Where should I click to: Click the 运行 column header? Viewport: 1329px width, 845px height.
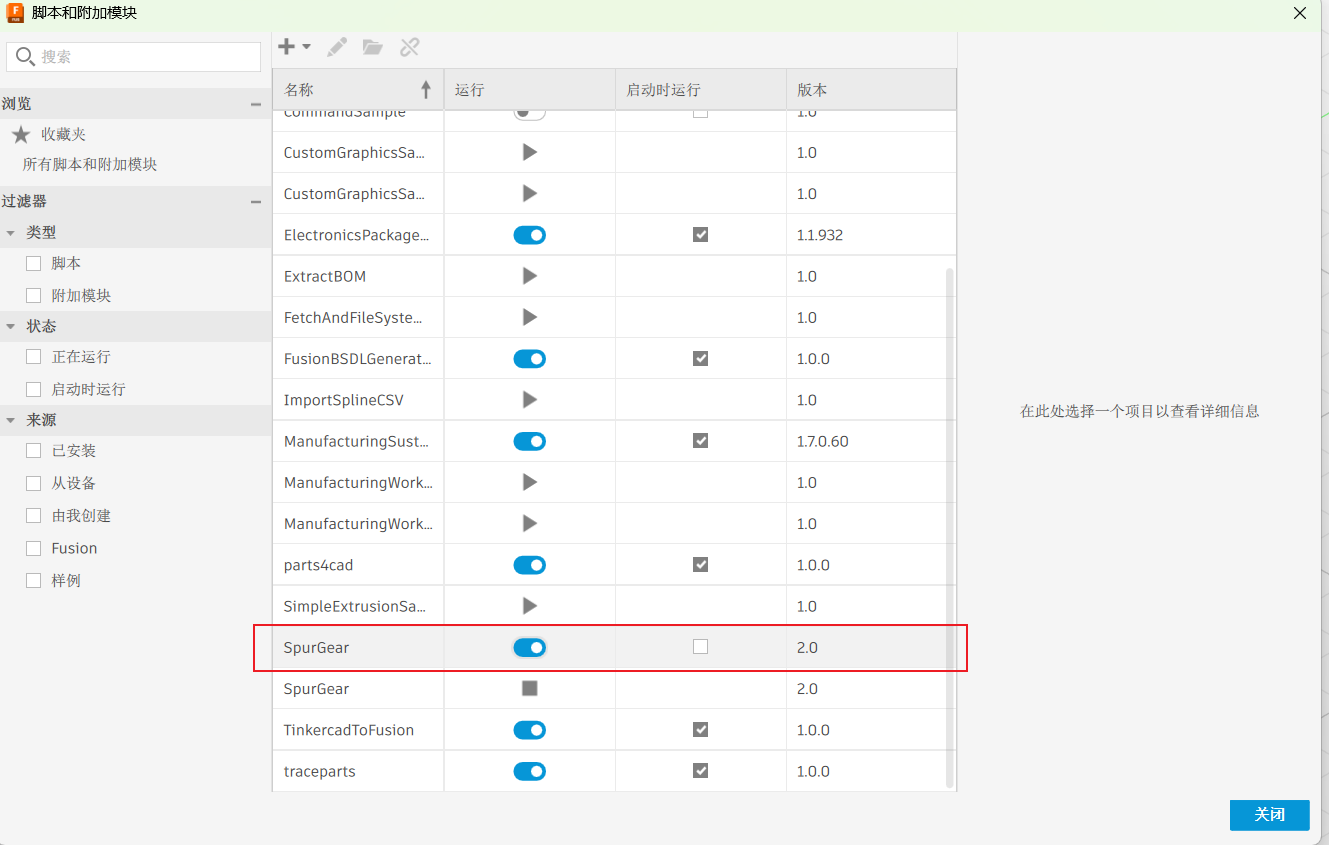pyautogui.click(x=529, y=90)
